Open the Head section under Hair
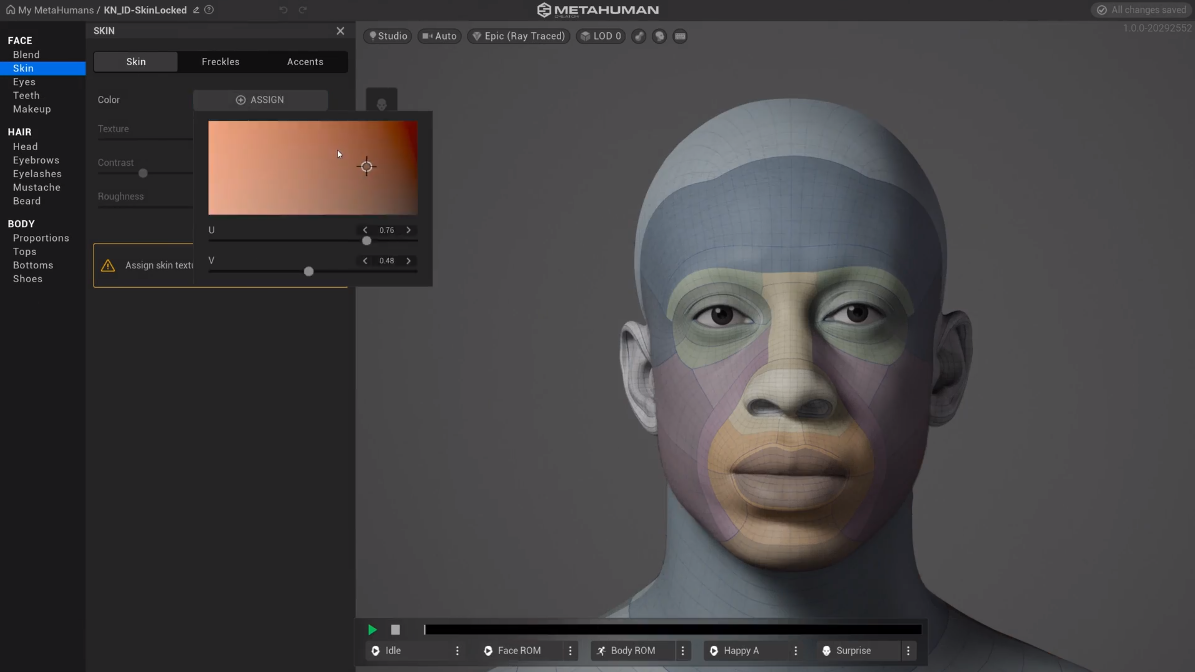Image resolution: width=1195 pixels, height=672 pixels. pos(25,146)
